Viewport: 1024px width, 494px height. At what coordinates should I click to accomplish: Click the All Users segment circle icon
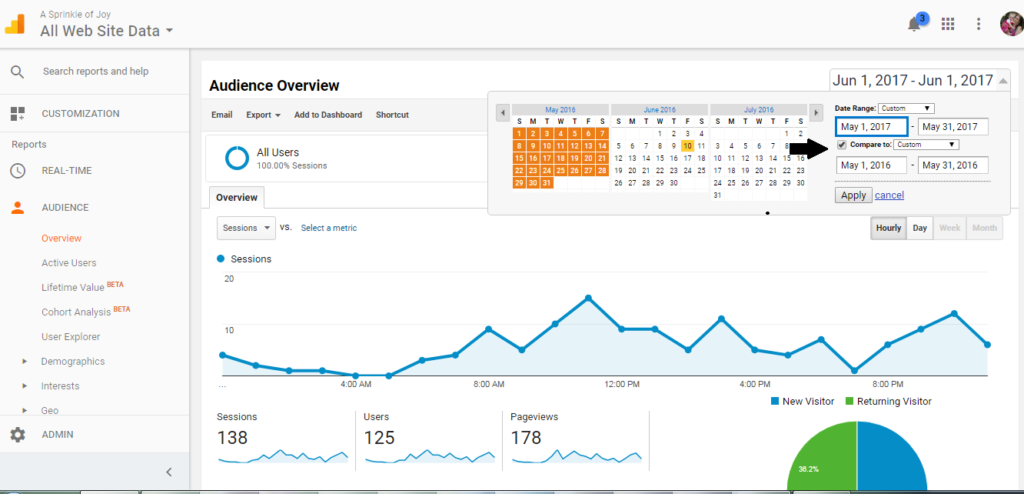(236, 158)
